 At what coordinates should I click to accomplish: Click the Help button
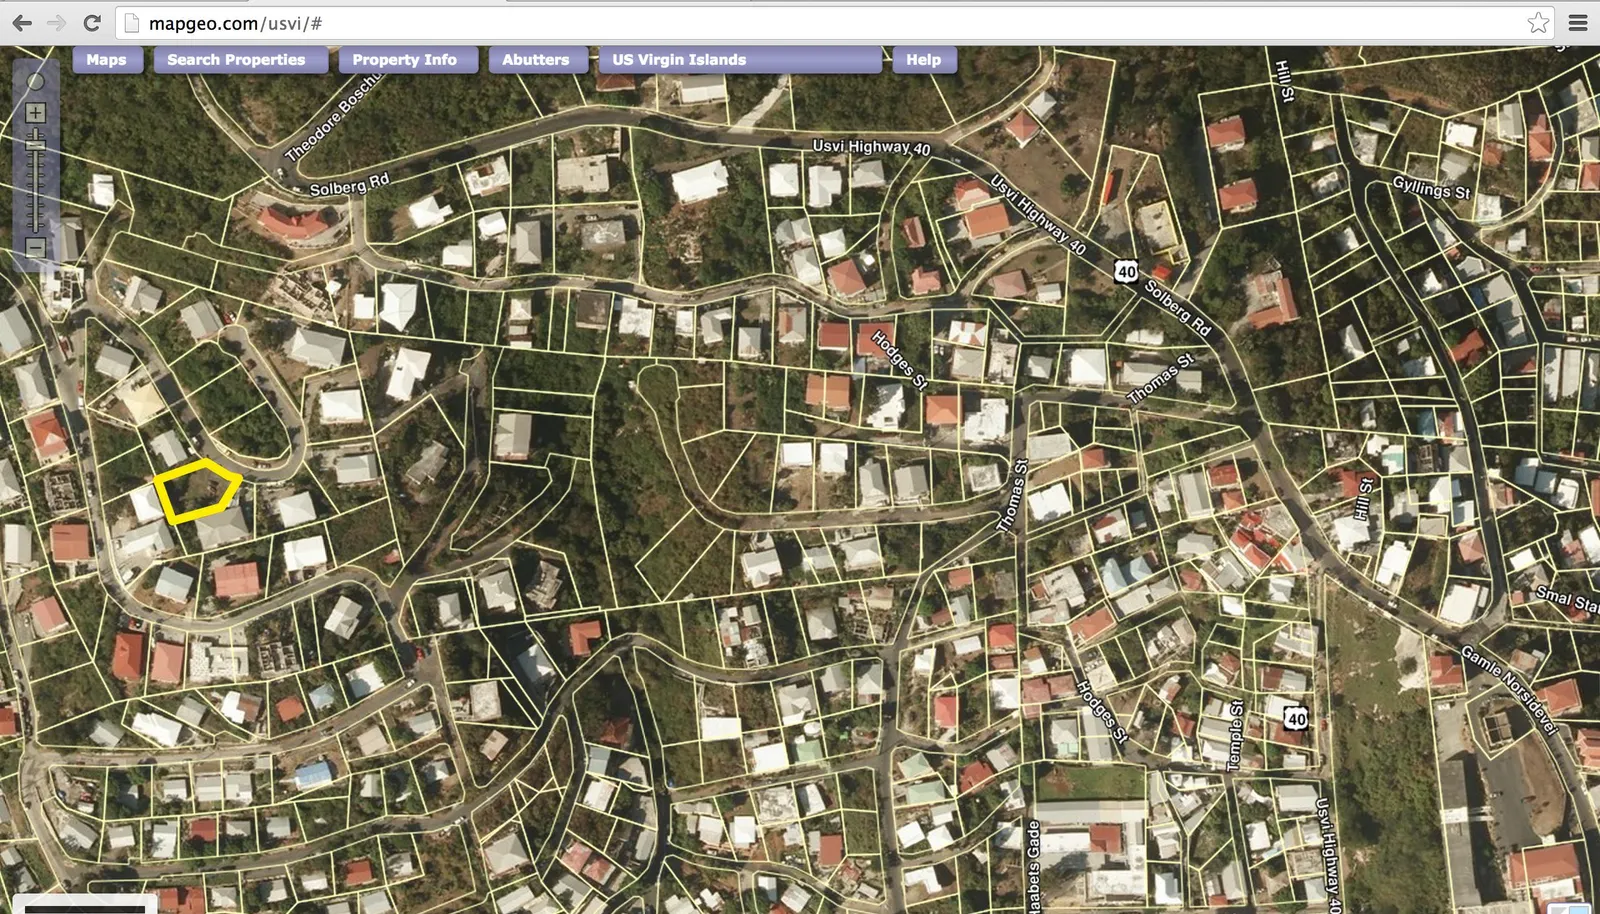tap(923, 60)
